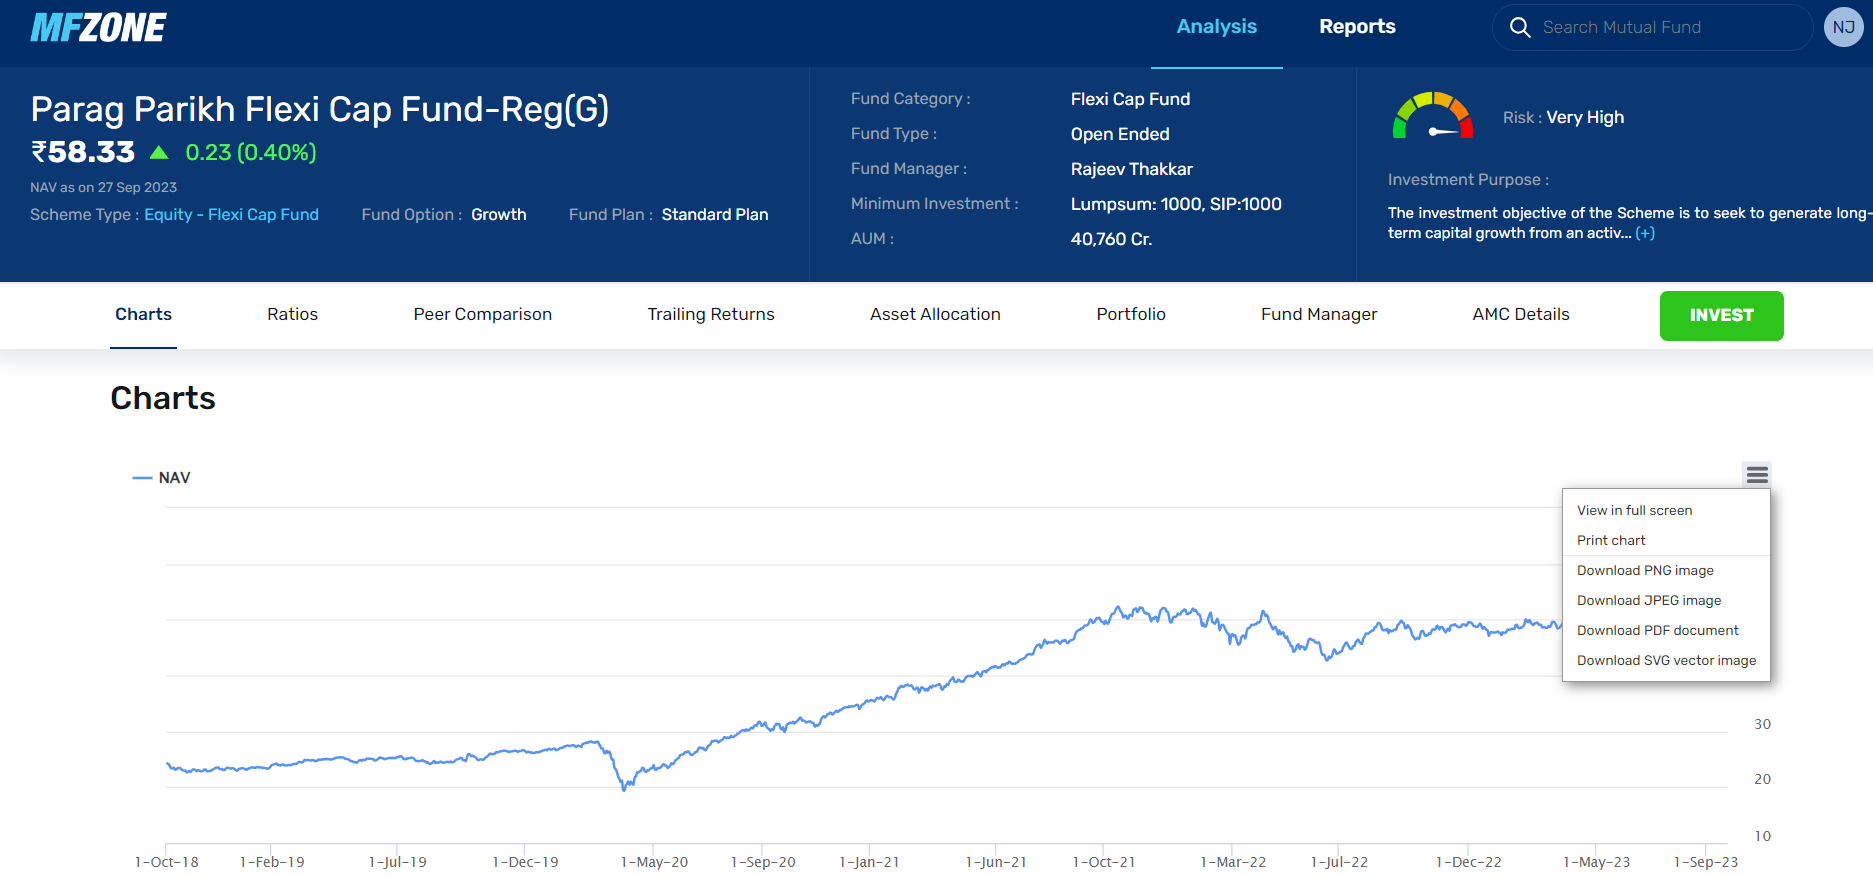Click the Rajeev Thakkar manager name

[1131, 169]
